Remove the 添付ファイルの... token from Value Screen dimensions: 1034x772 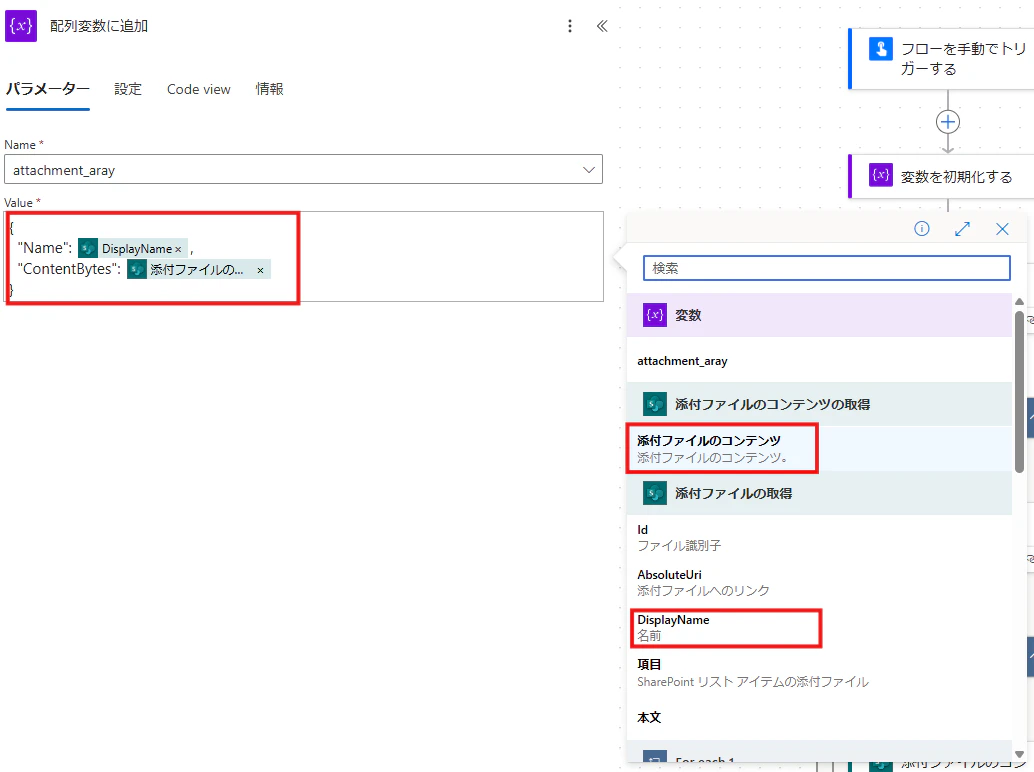click(x=260, y=270)
